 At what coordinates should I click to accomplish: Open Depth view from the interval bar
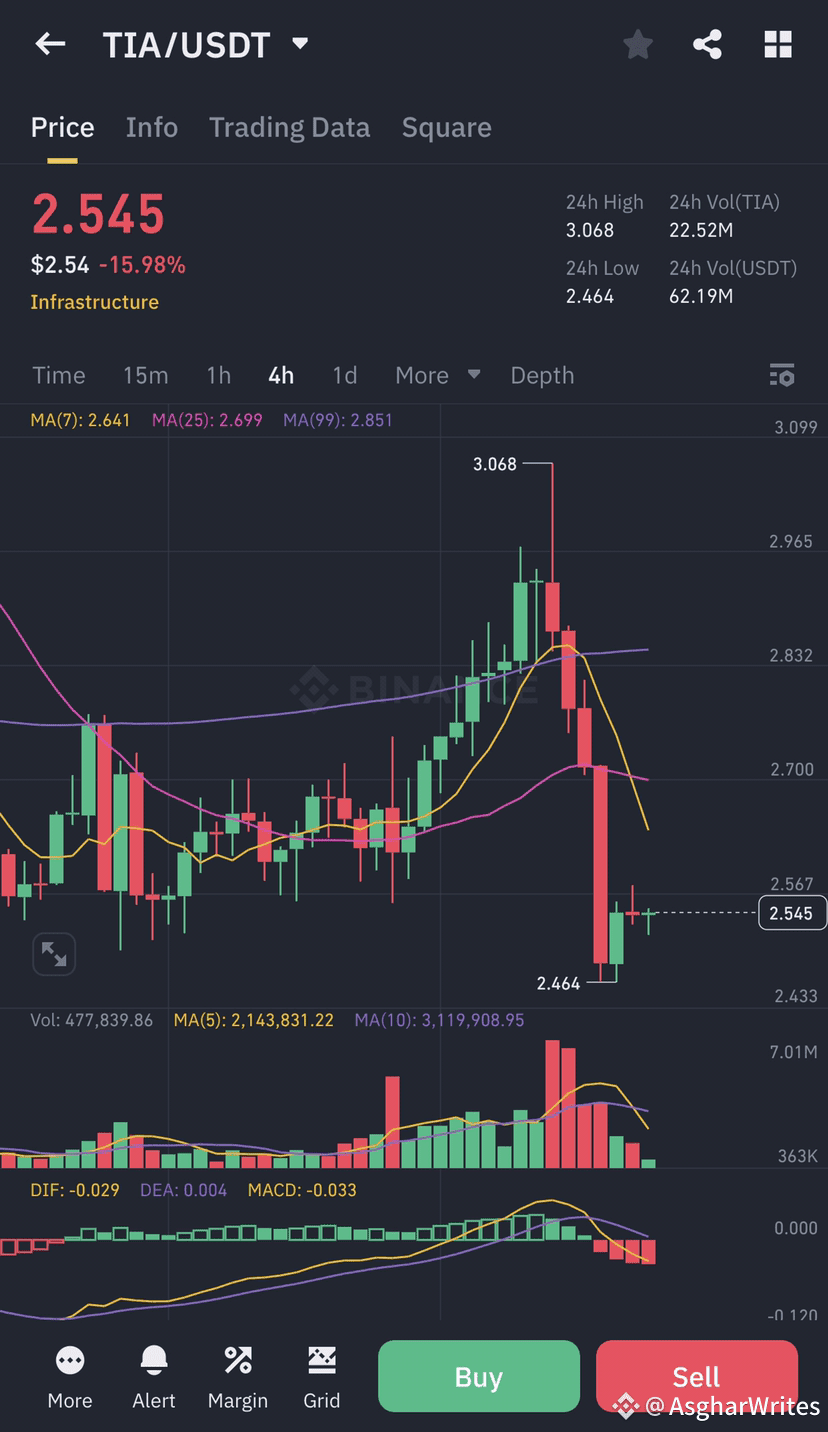click(x=542, y=375)
